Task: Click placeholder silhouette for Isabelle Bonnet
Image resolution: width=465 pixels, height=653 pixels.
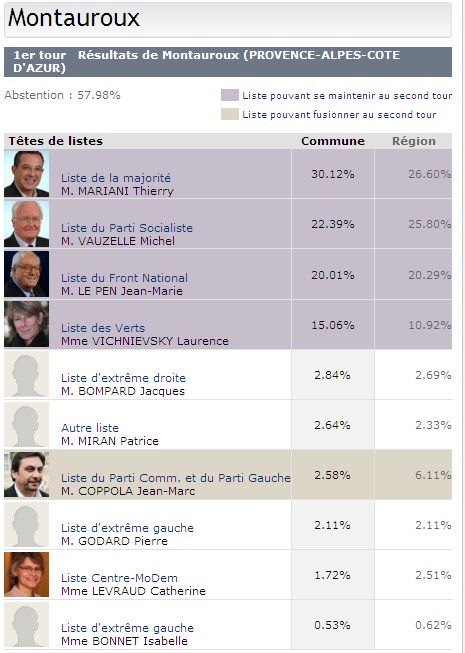Action: tap(27, 624)
